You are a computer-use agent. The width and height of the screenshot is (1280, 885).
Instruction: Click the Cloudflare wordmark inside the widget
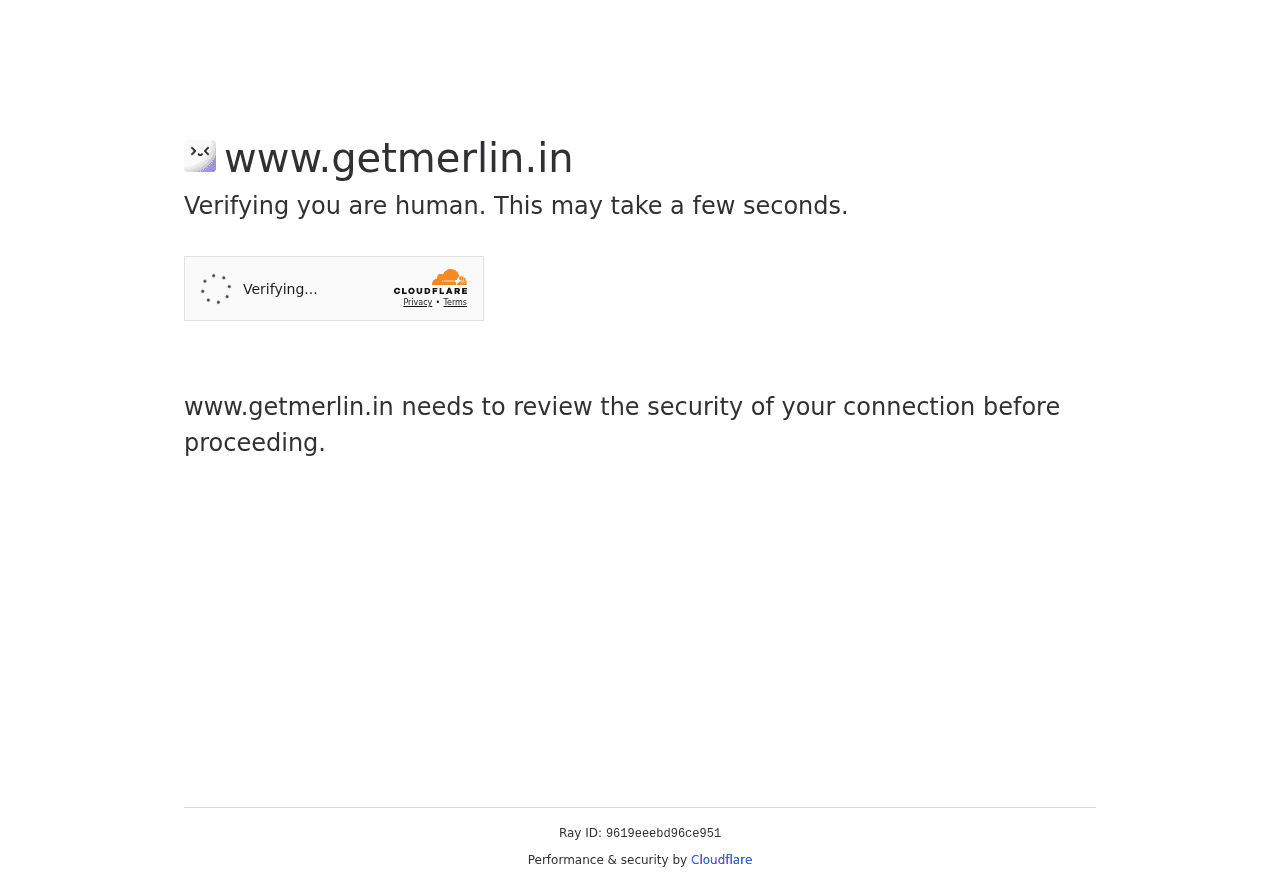tap(430, 288)
